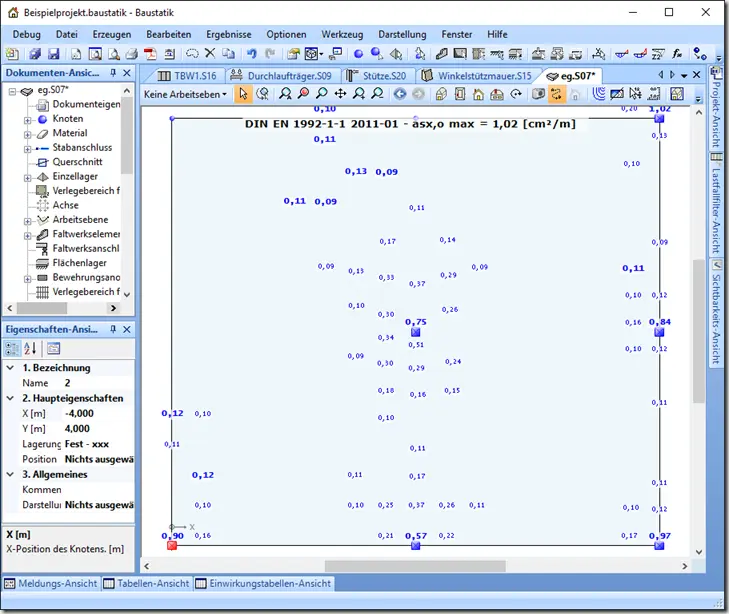Click the Undo arrow icon
This screenshot has width=729, height=614.
252,54
